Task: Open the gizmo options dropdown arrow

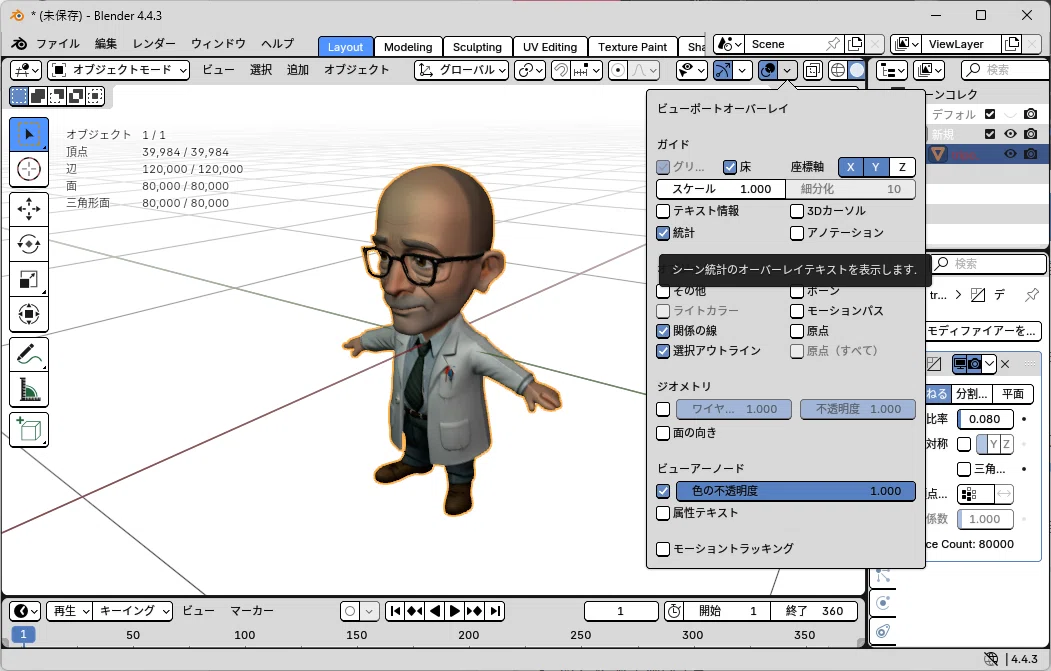Action: (742, 70)
